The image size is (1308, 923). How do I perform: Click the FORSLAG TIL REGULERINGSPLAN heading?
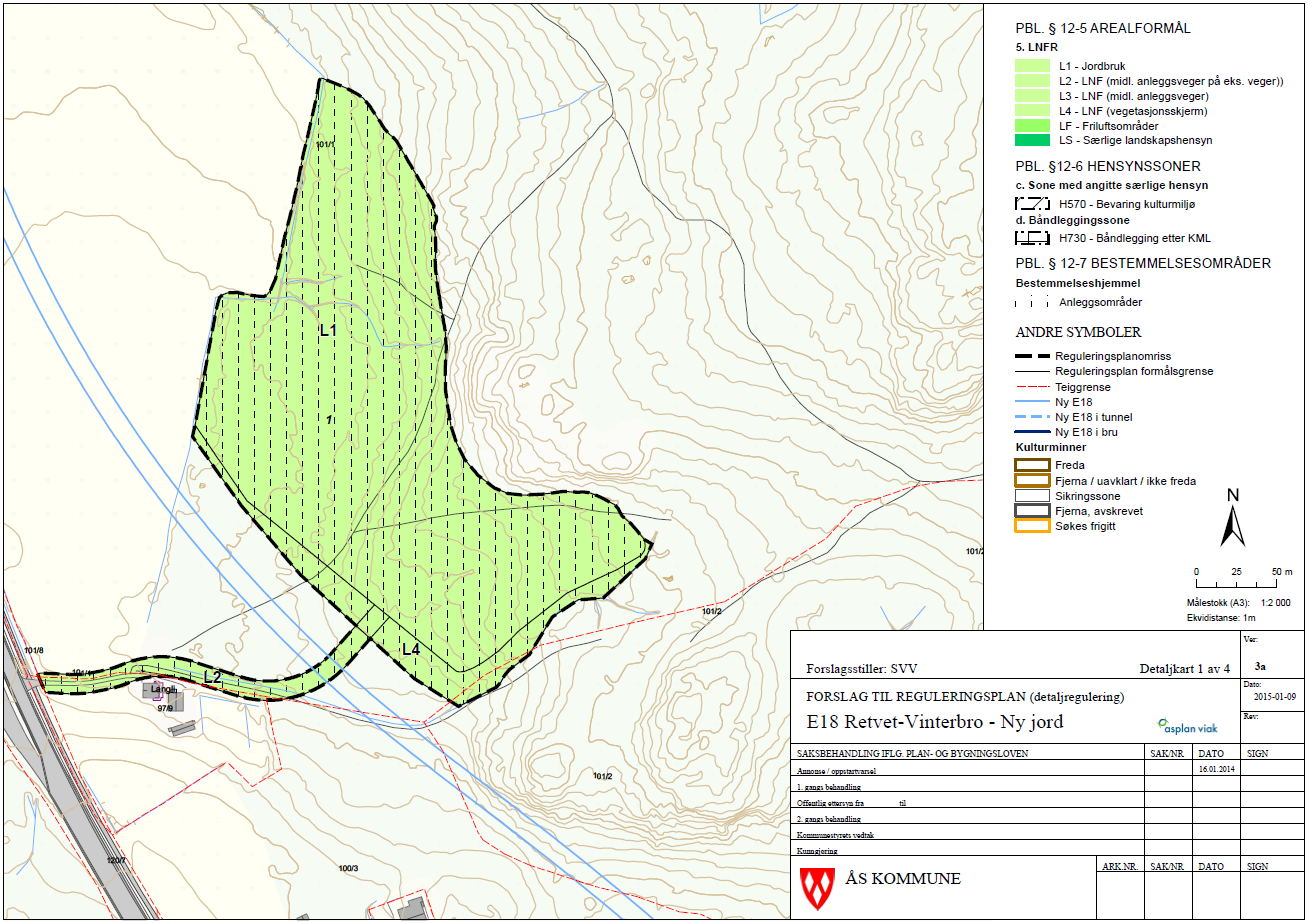(964, 696)
